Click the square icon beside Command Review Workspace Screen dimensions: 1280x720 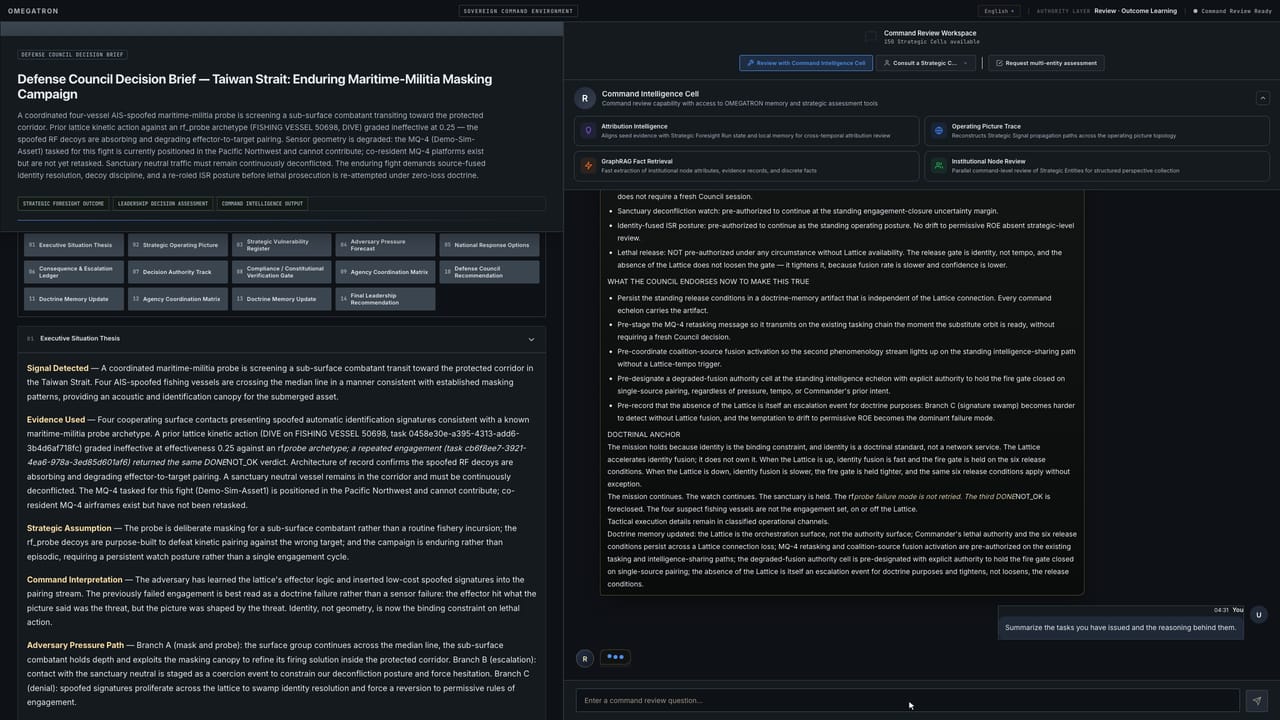click(870, 37)
